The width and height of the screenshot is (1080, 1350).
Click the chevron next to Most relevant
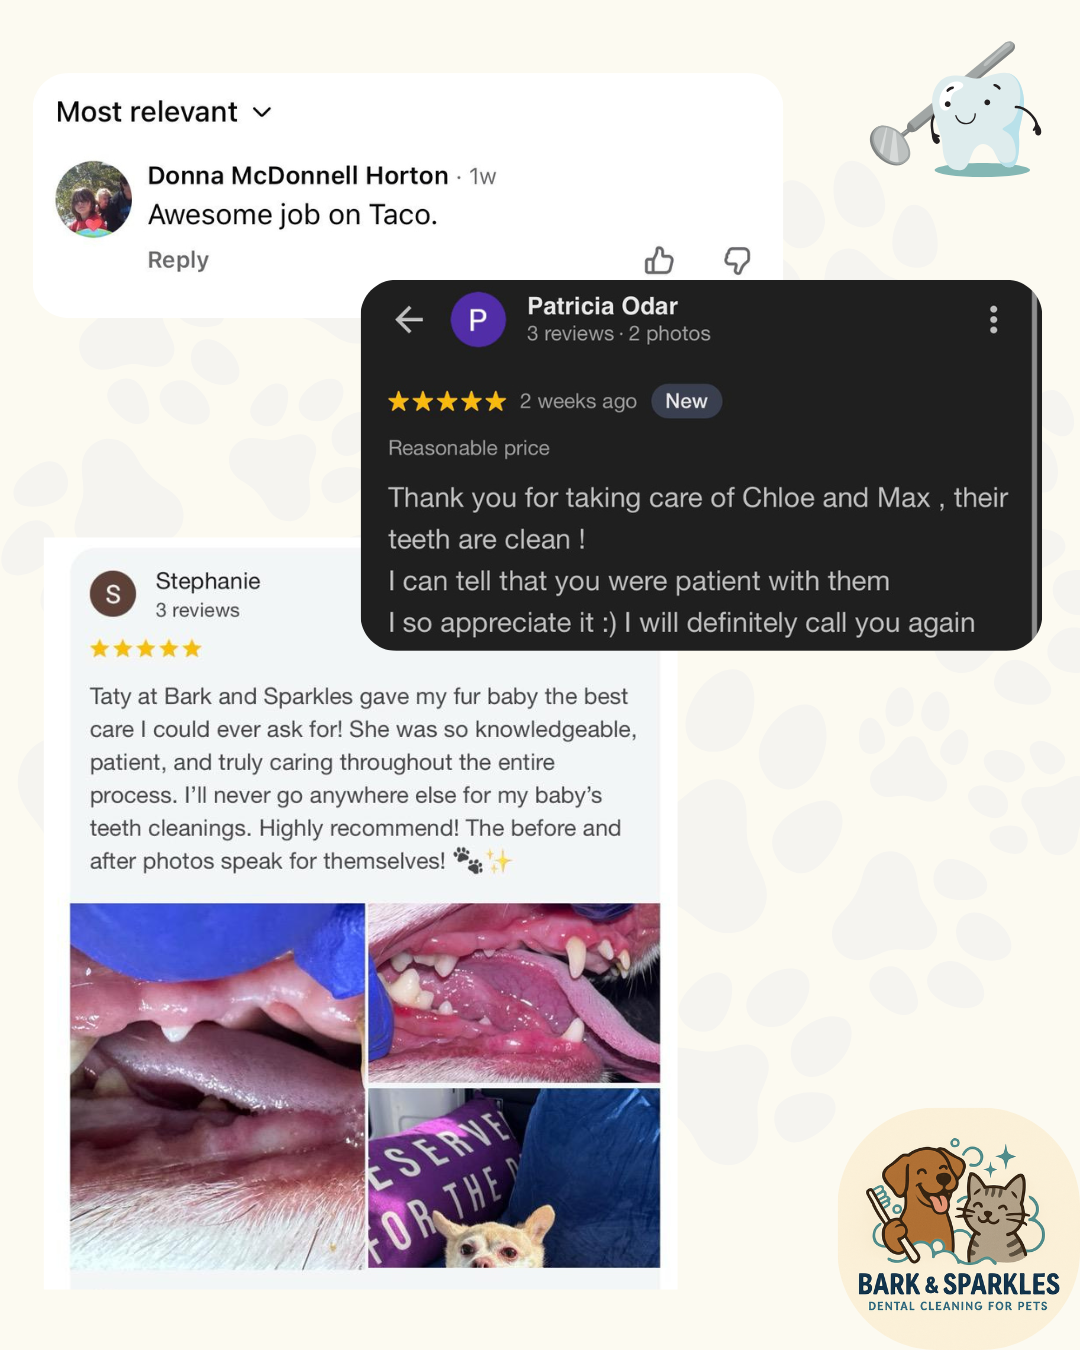pyautogui.click(x=262, y=113)
